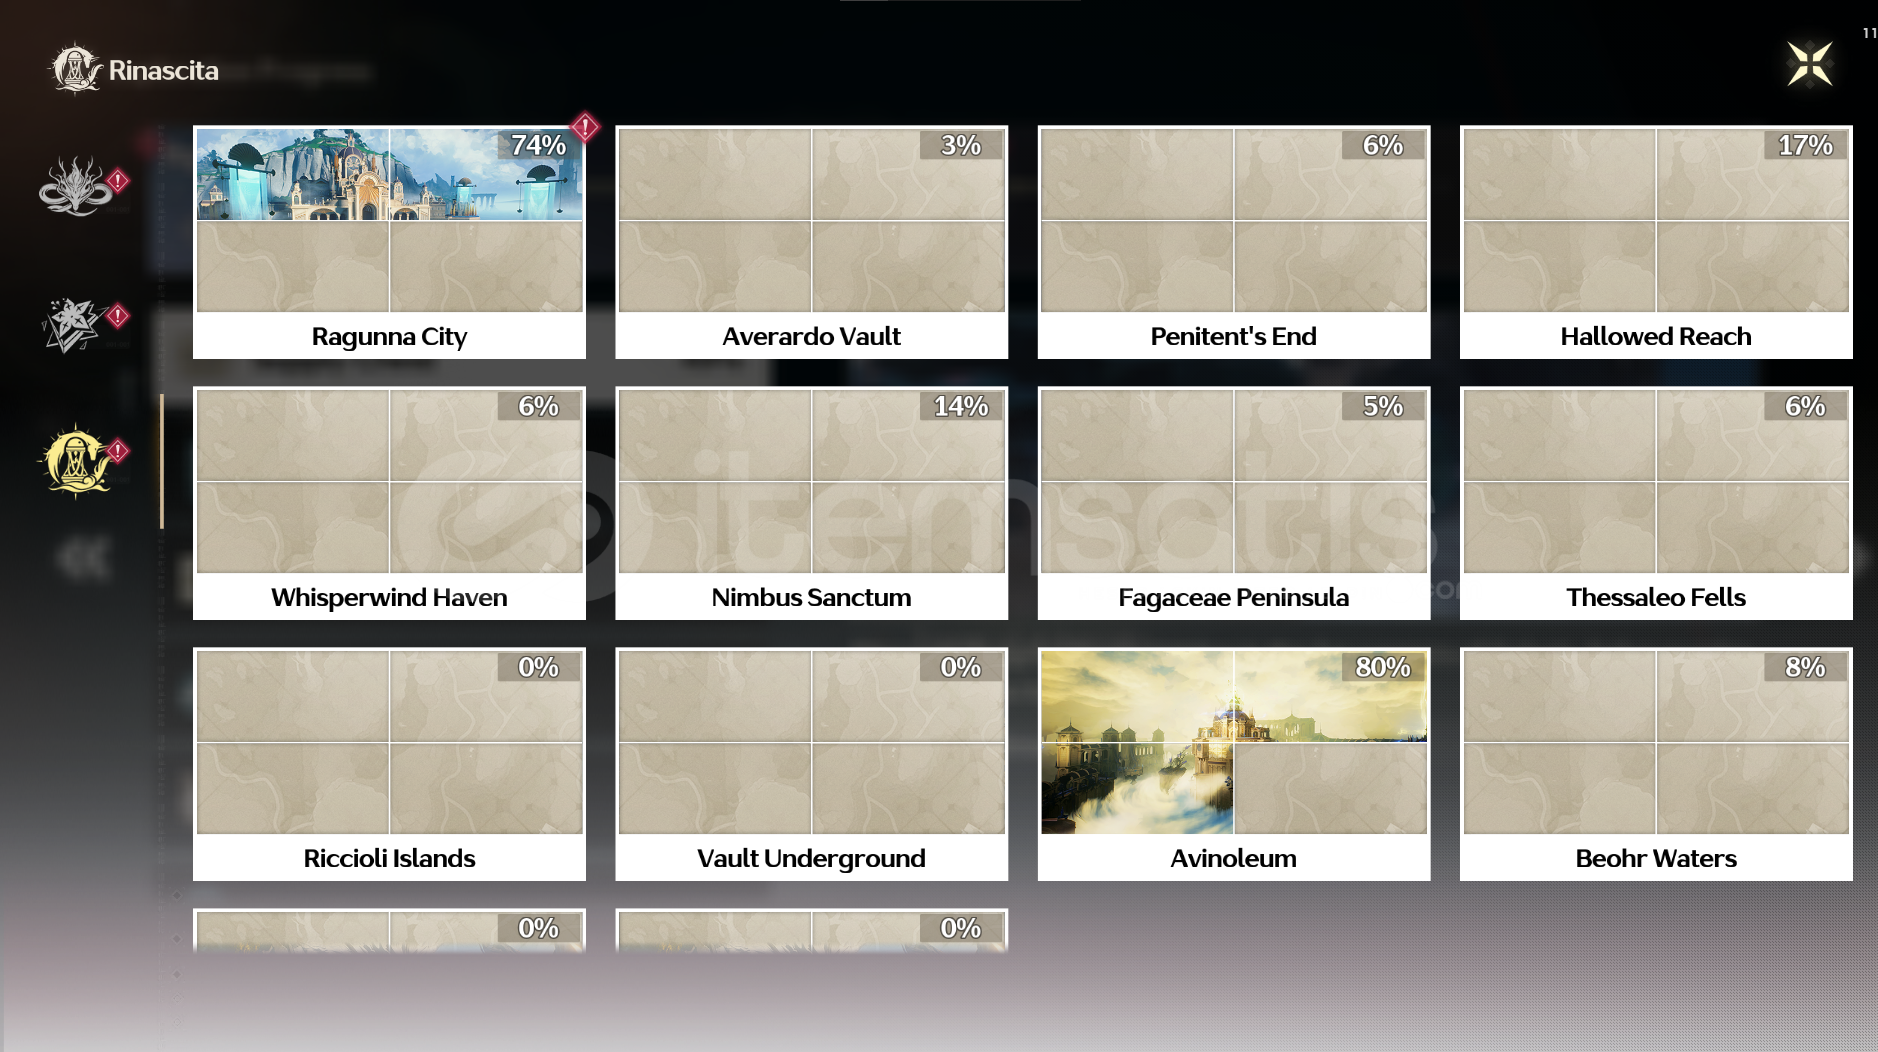Click the alert badge on Ragunna City card

tap(585, 127)
